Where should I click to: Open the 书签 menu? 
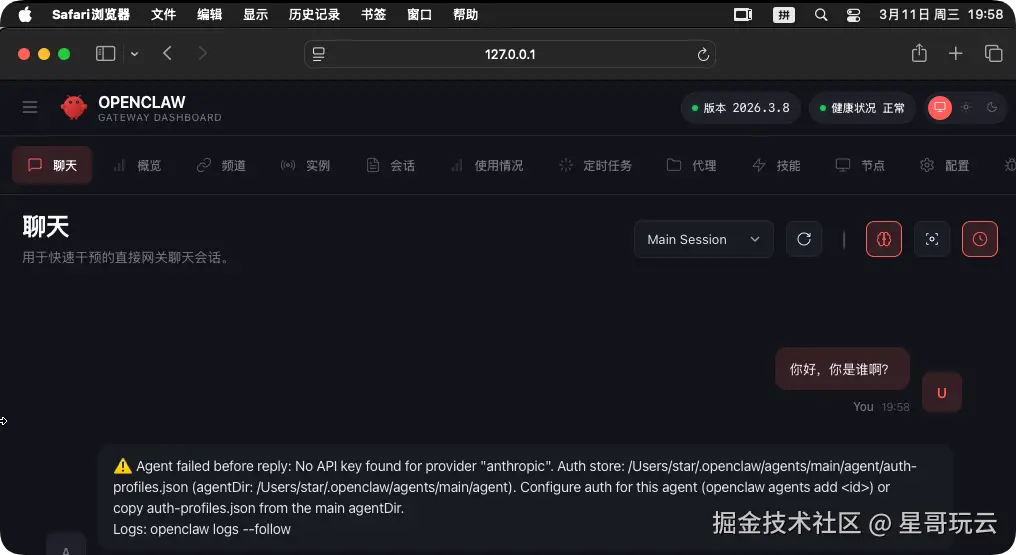pyautogui.click(x=373, y=14)
